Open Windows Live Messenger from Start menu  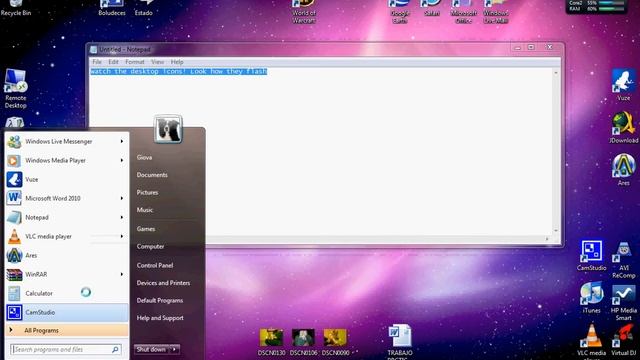point(67,141)
